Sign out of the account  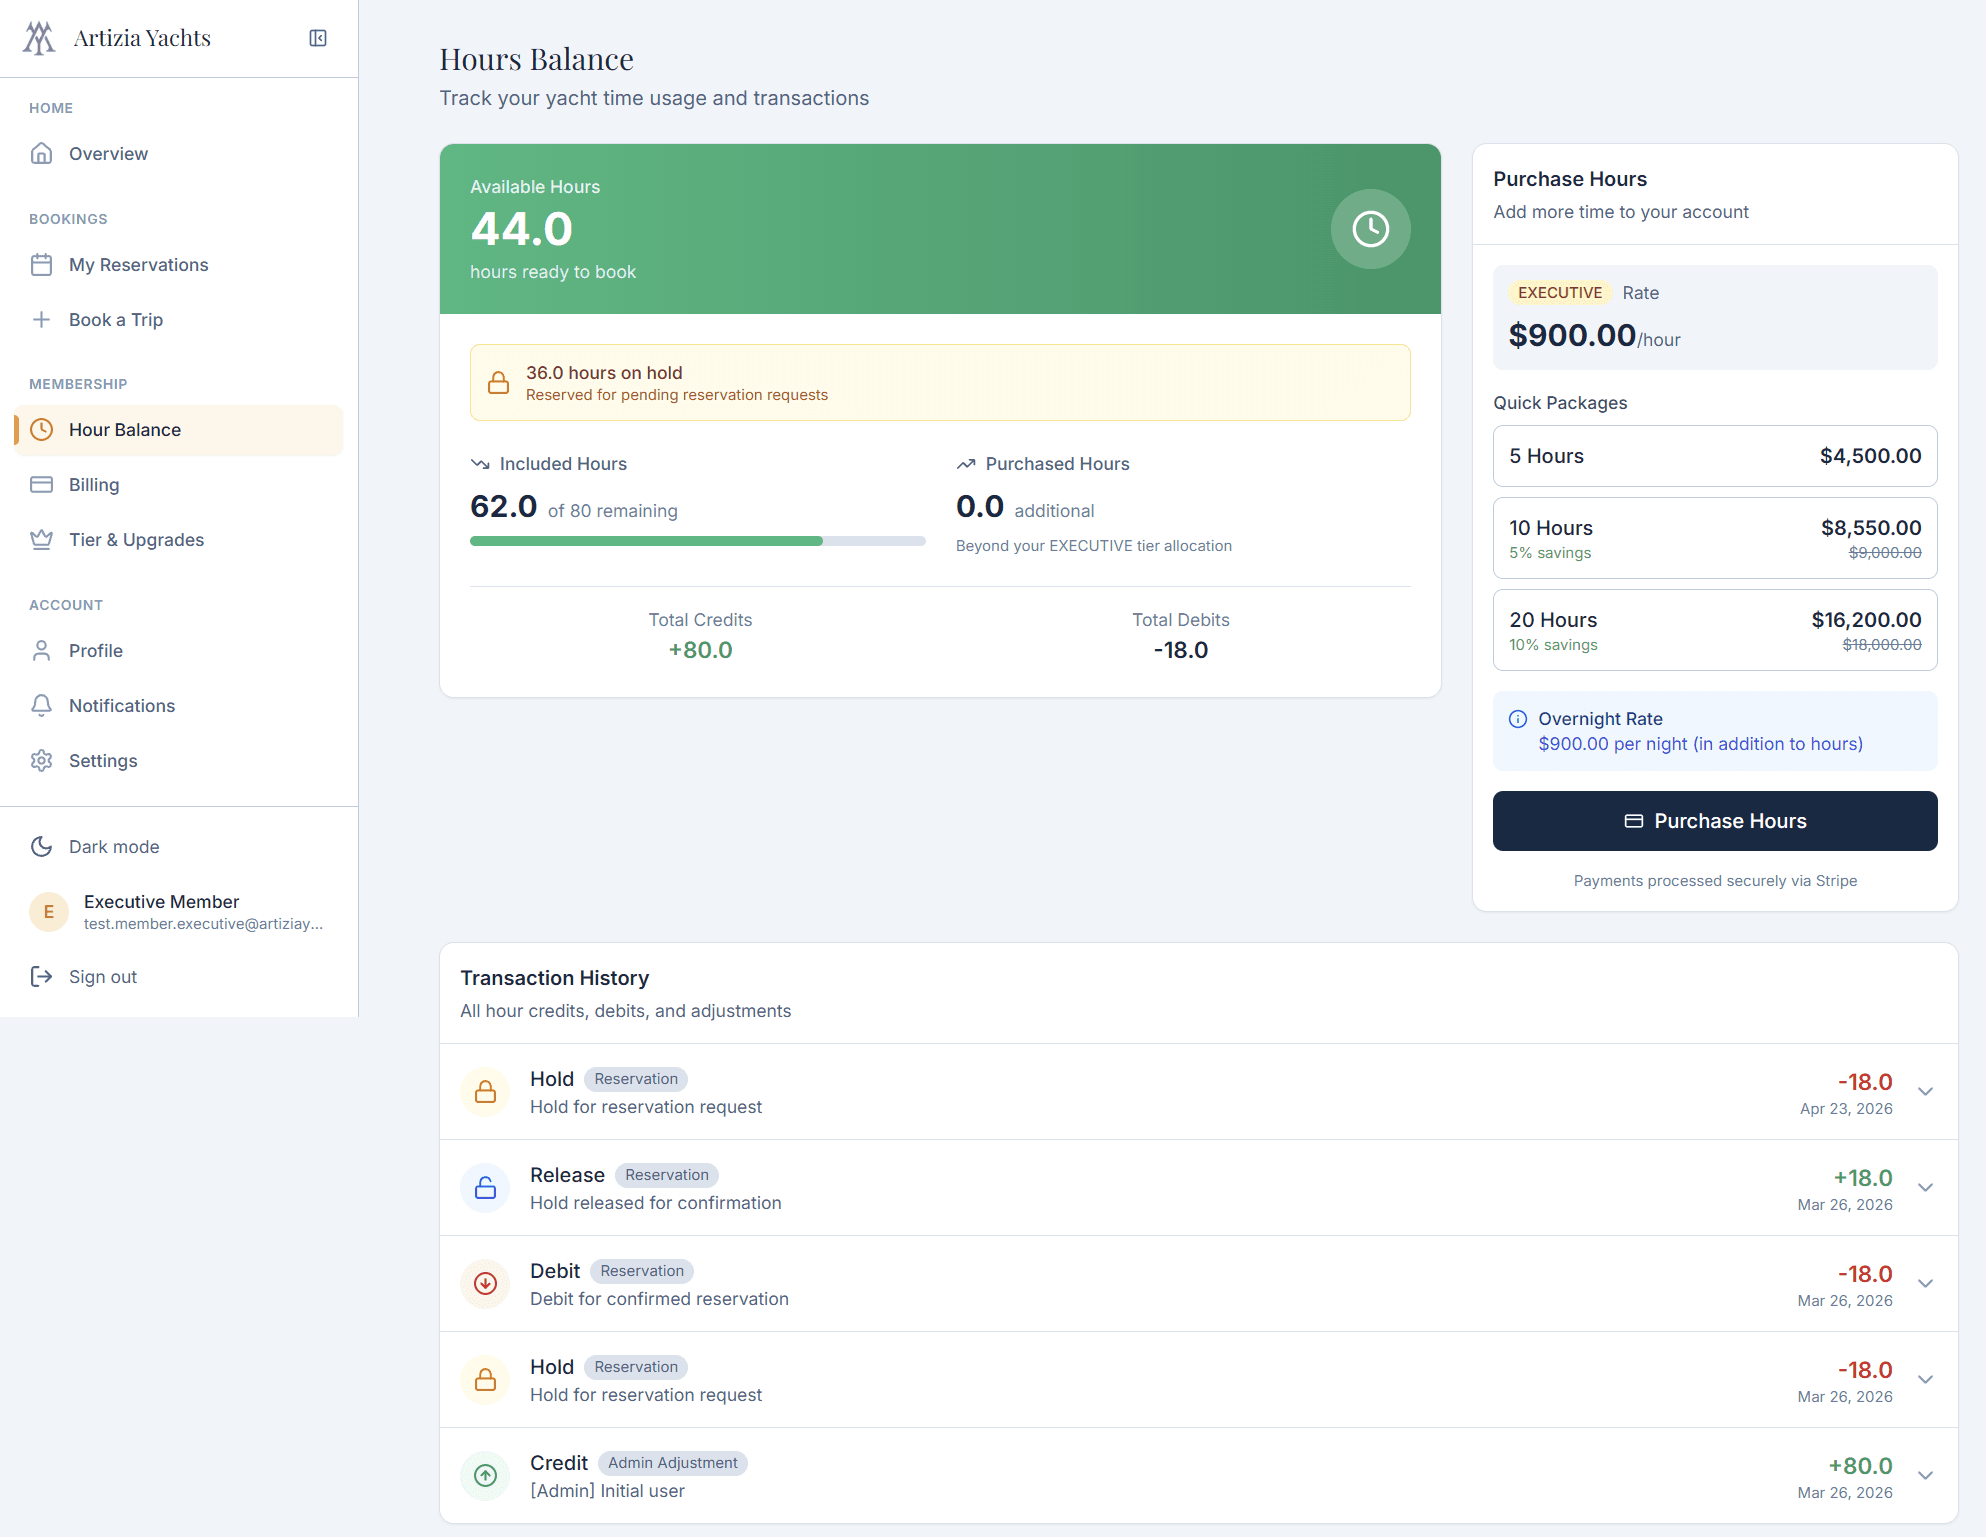[x=102, y=976]
